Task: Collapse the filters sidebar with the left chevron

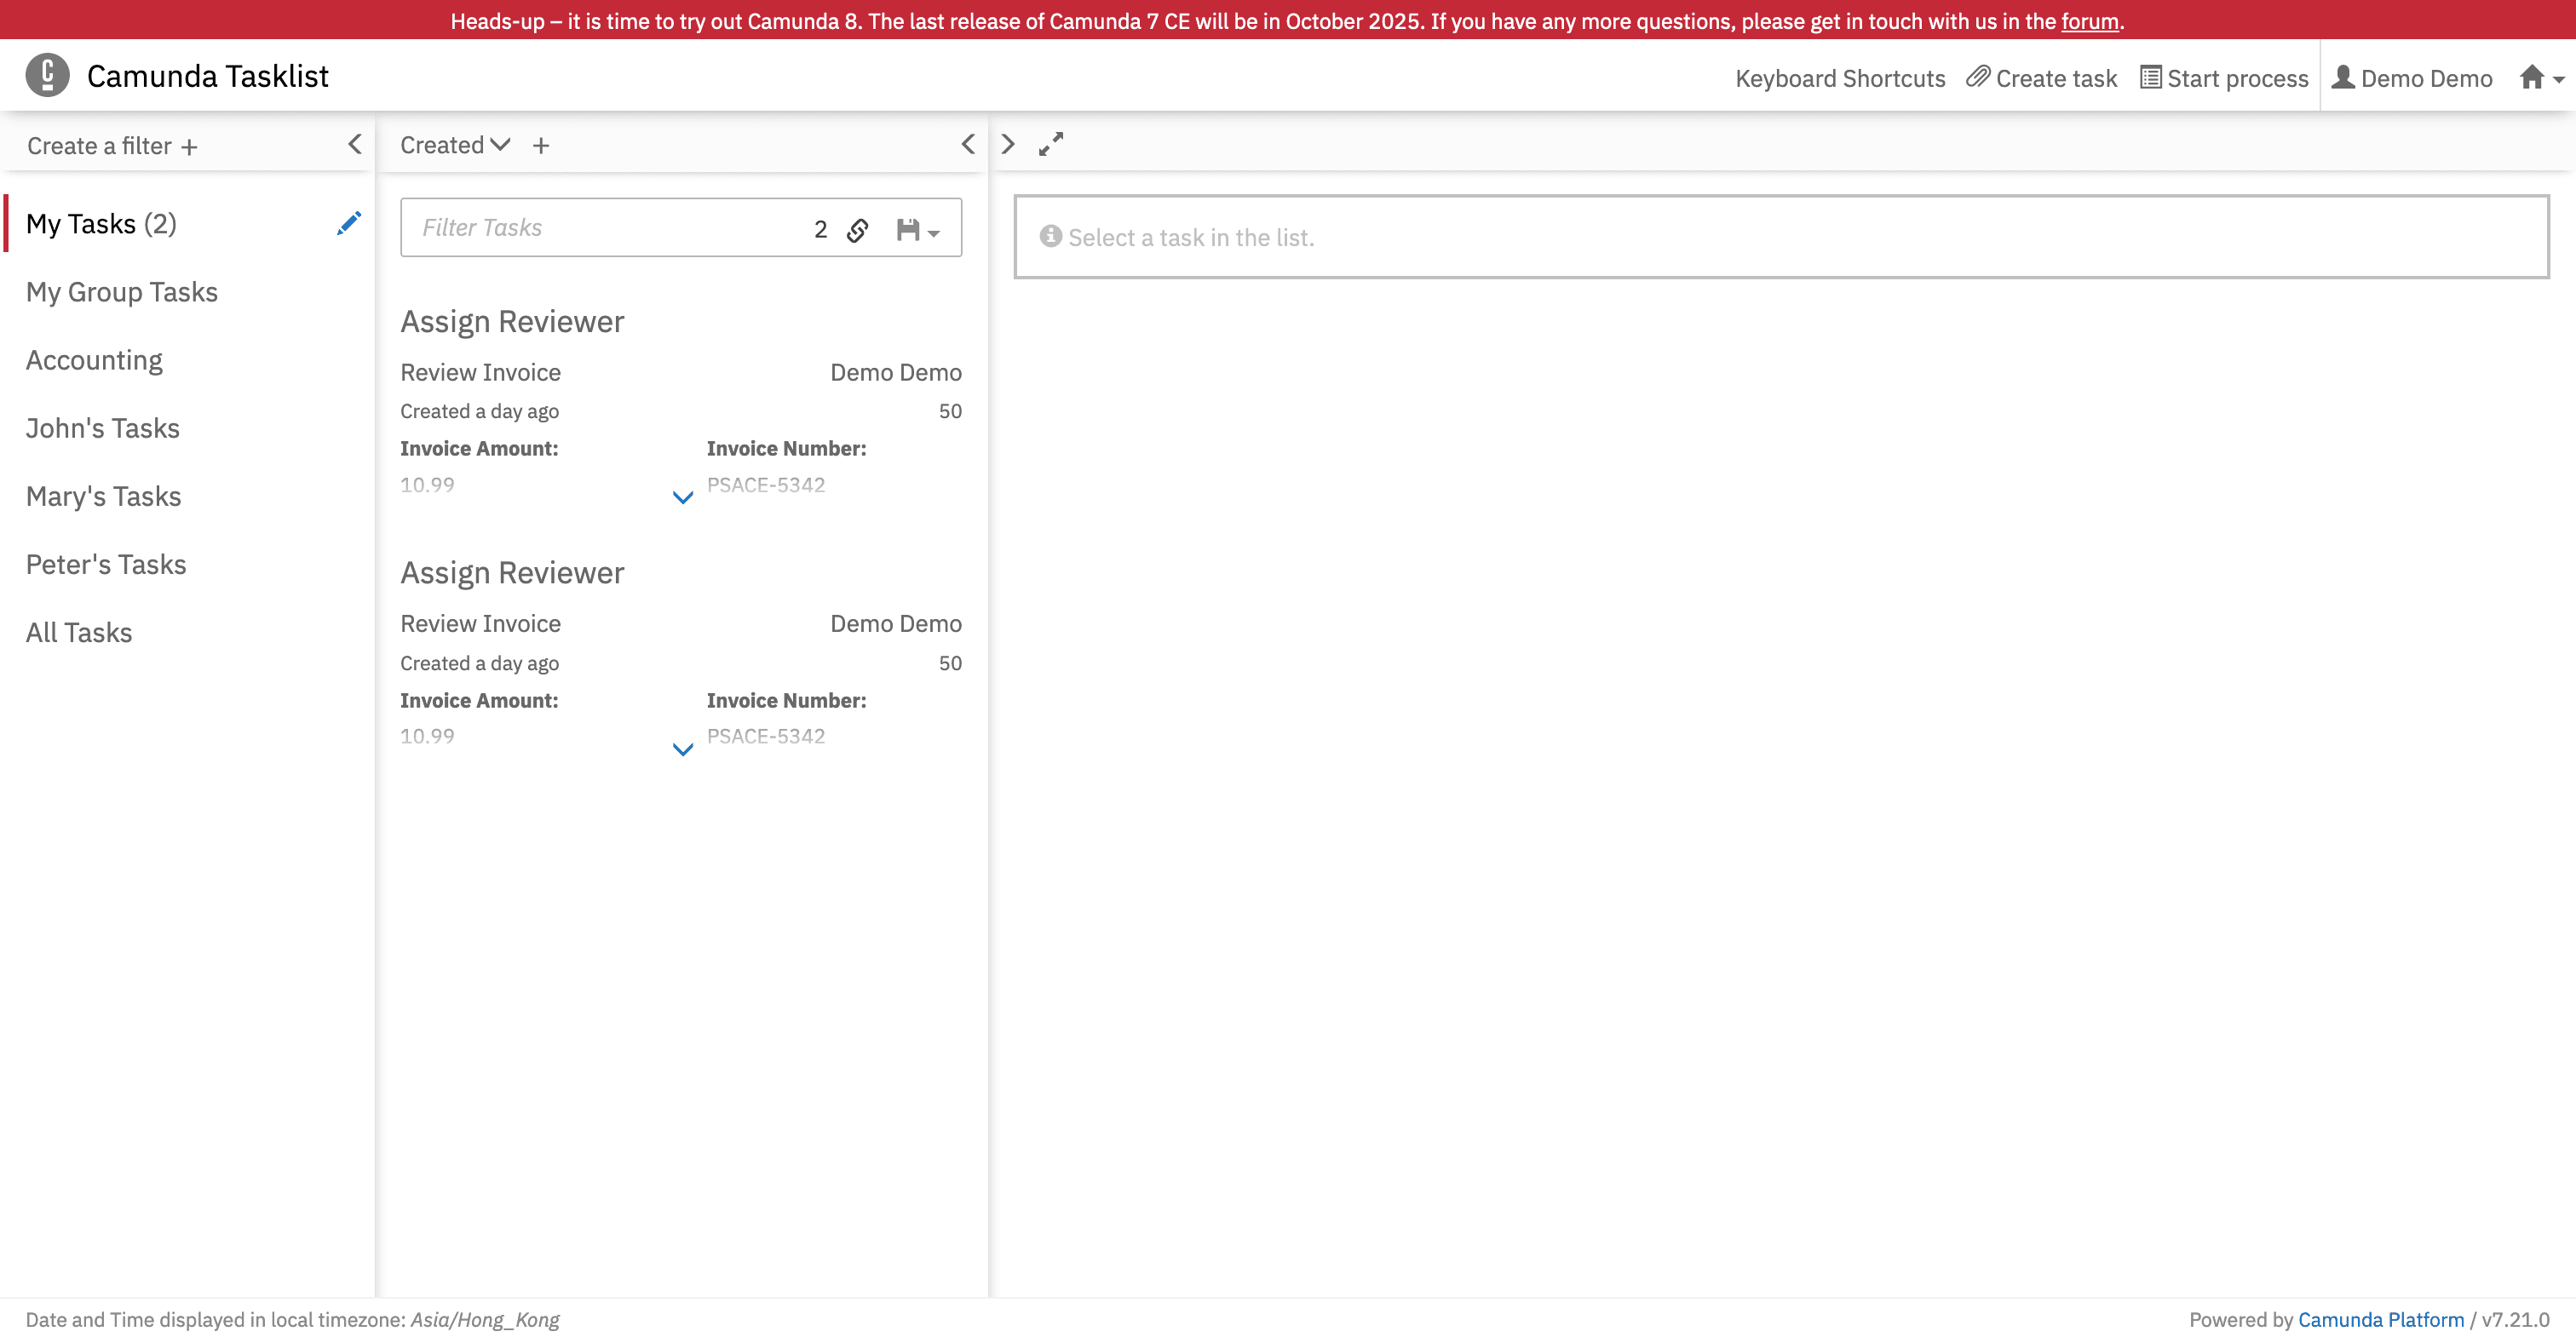Action: click(x=355, y=144)
